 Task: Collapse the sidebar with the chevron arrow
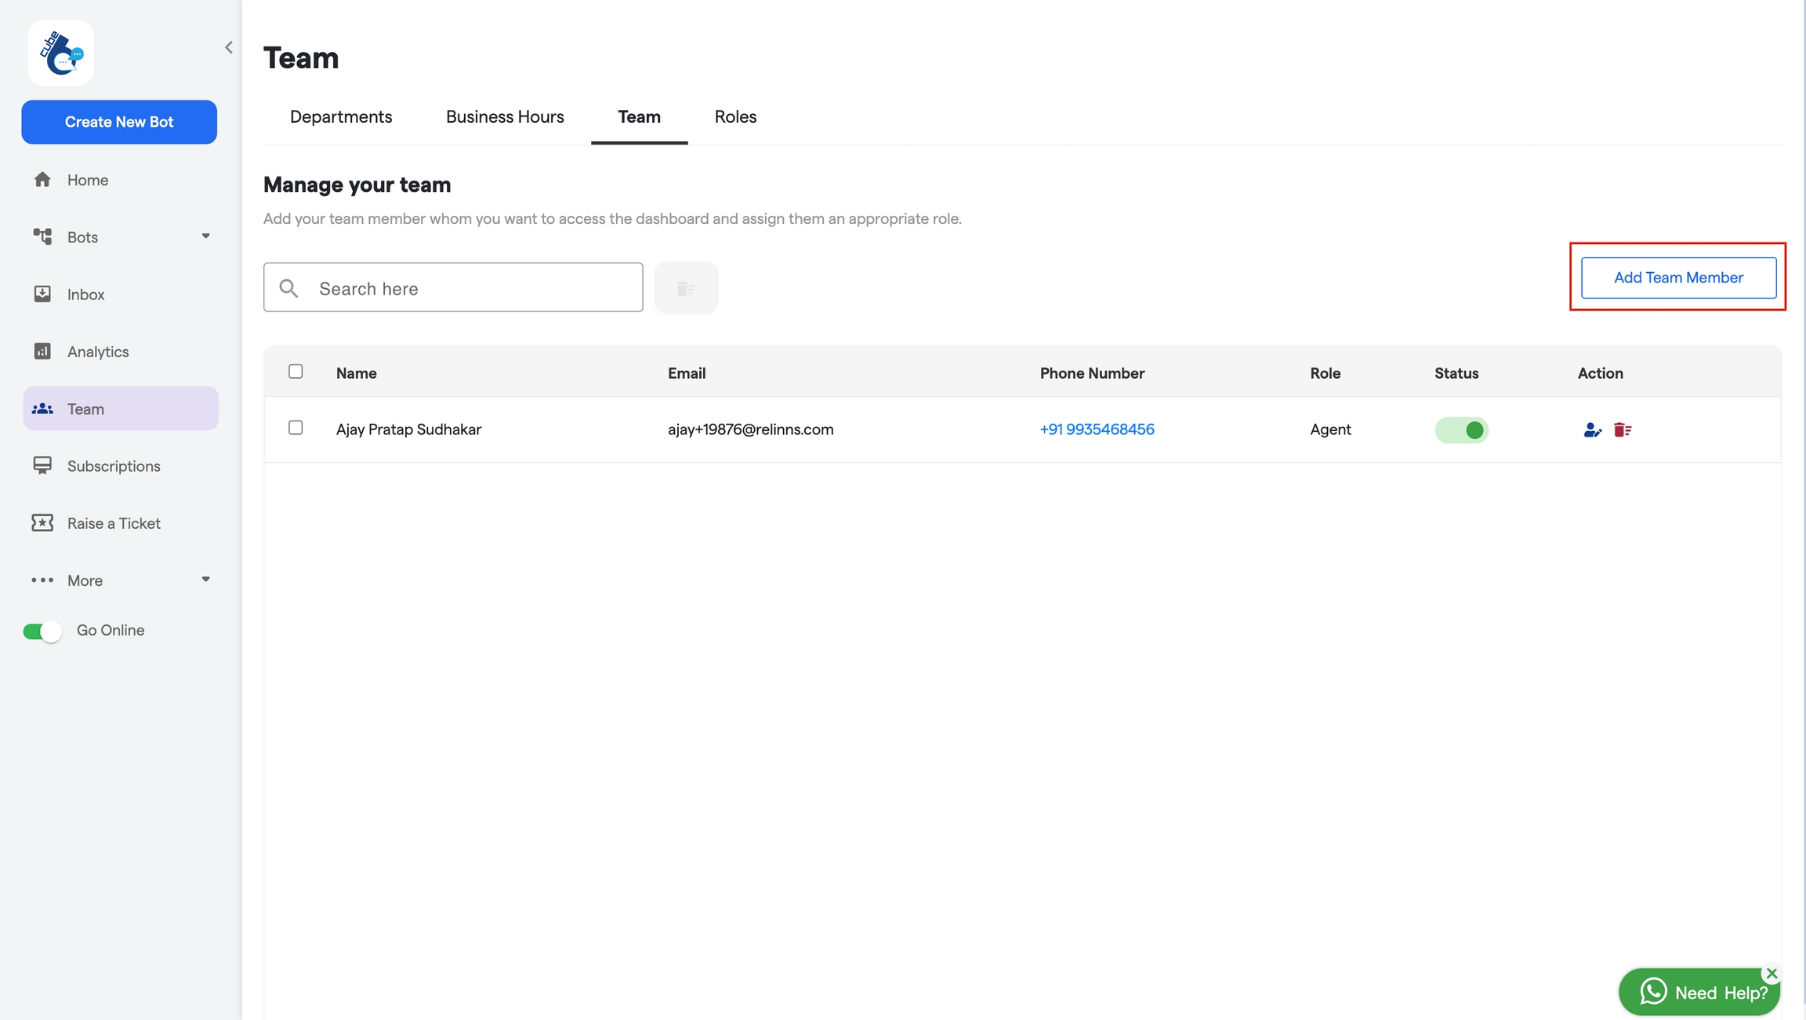click(229, 47)
